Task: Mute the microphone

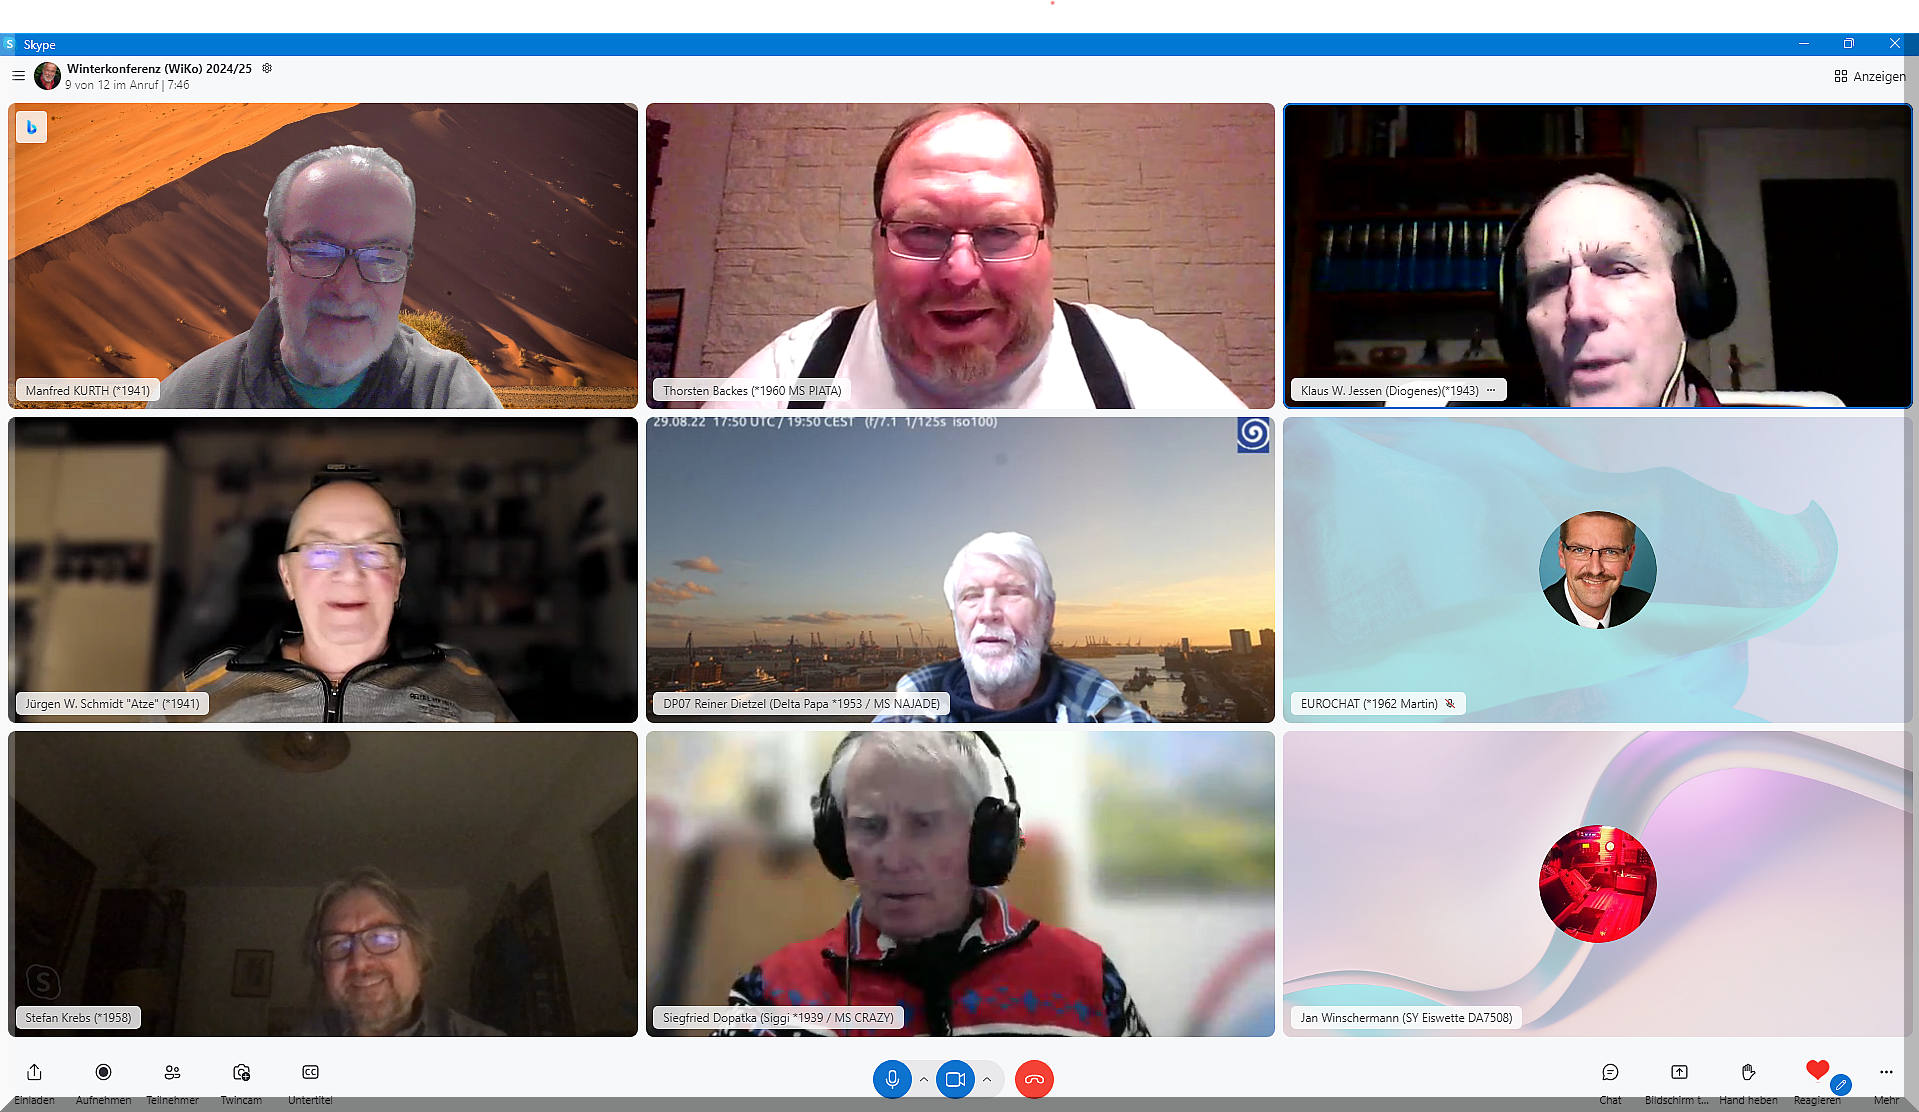Action: click(x=892, y=1079)
